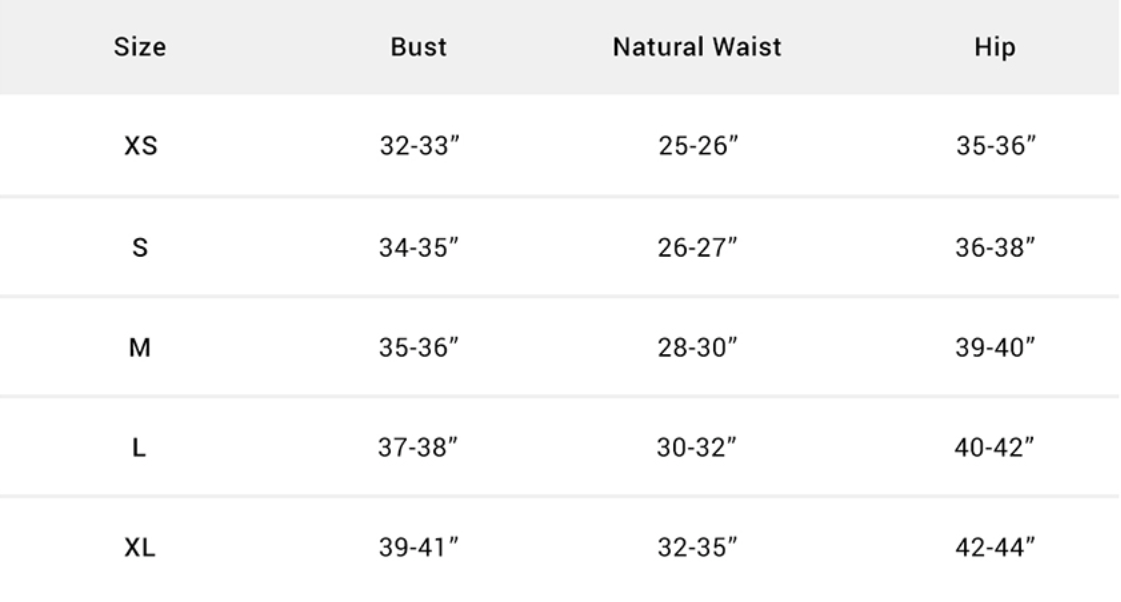
Task: Select the XL size row label
Action: (140, 548)
